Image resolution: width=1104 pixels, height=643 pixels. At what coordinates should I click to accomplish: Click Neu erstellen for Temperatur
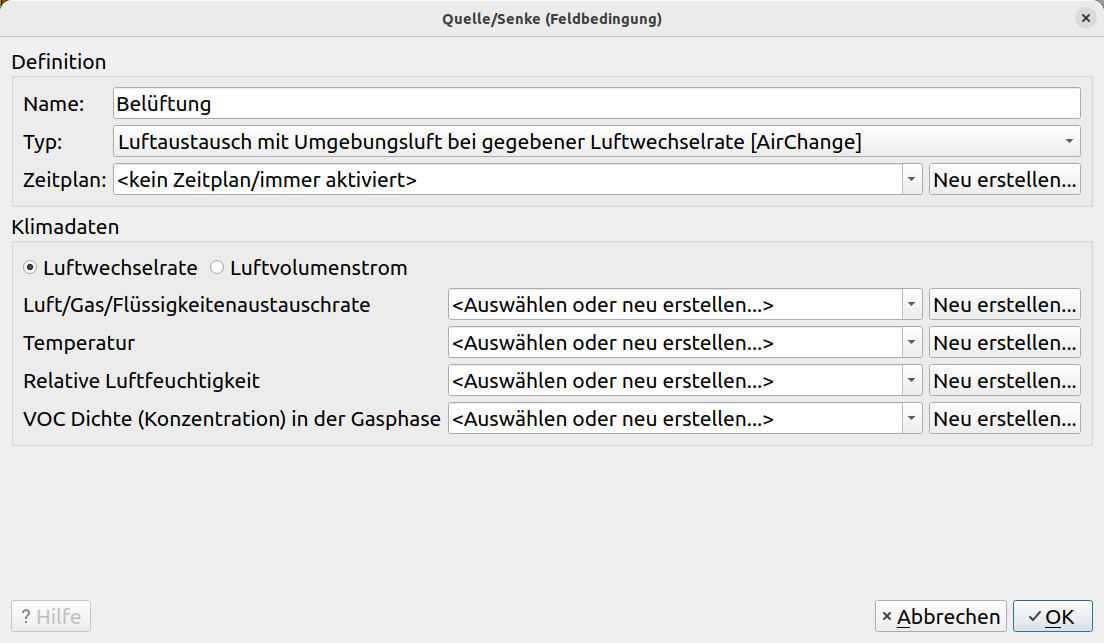coord(1005,343)
